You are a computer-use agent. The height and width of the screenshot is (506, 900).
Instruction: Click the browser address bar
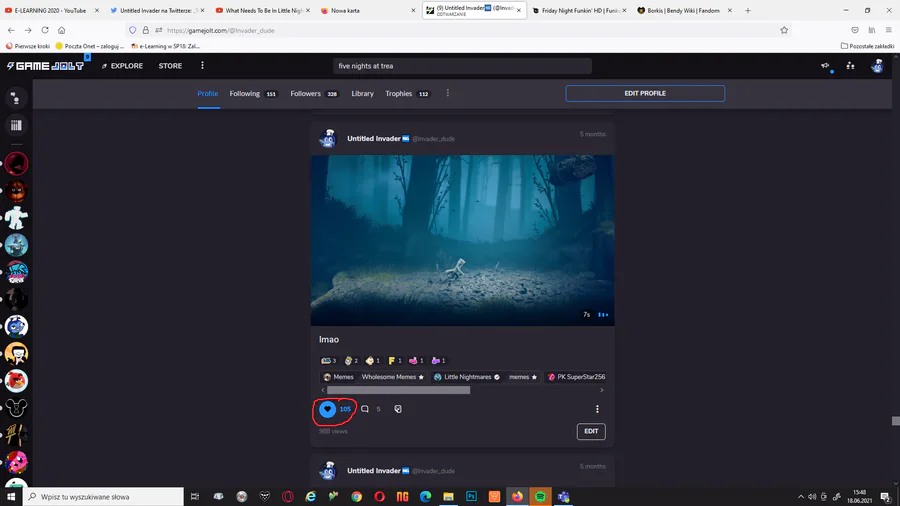coord(459,30)
